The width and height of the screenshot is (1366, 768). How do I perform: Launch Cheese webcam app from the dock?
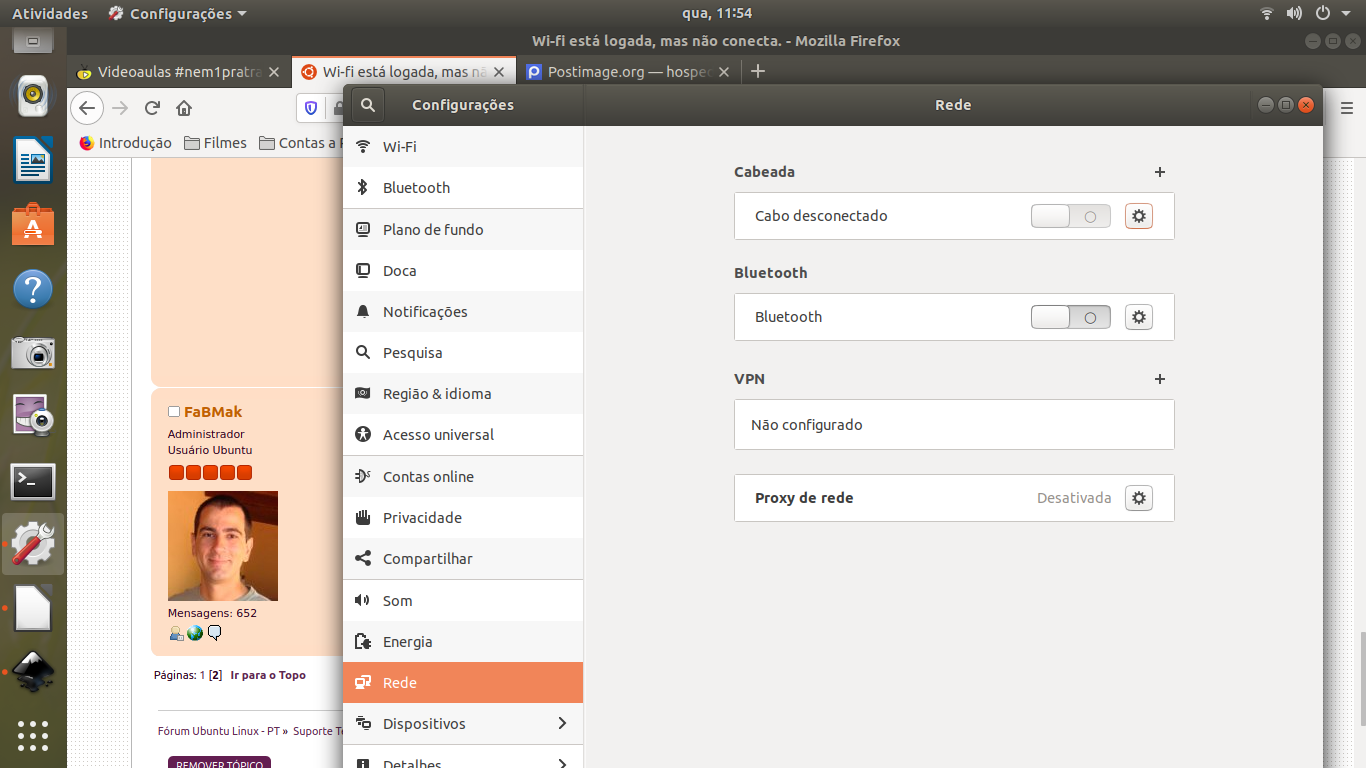[33, 417]
